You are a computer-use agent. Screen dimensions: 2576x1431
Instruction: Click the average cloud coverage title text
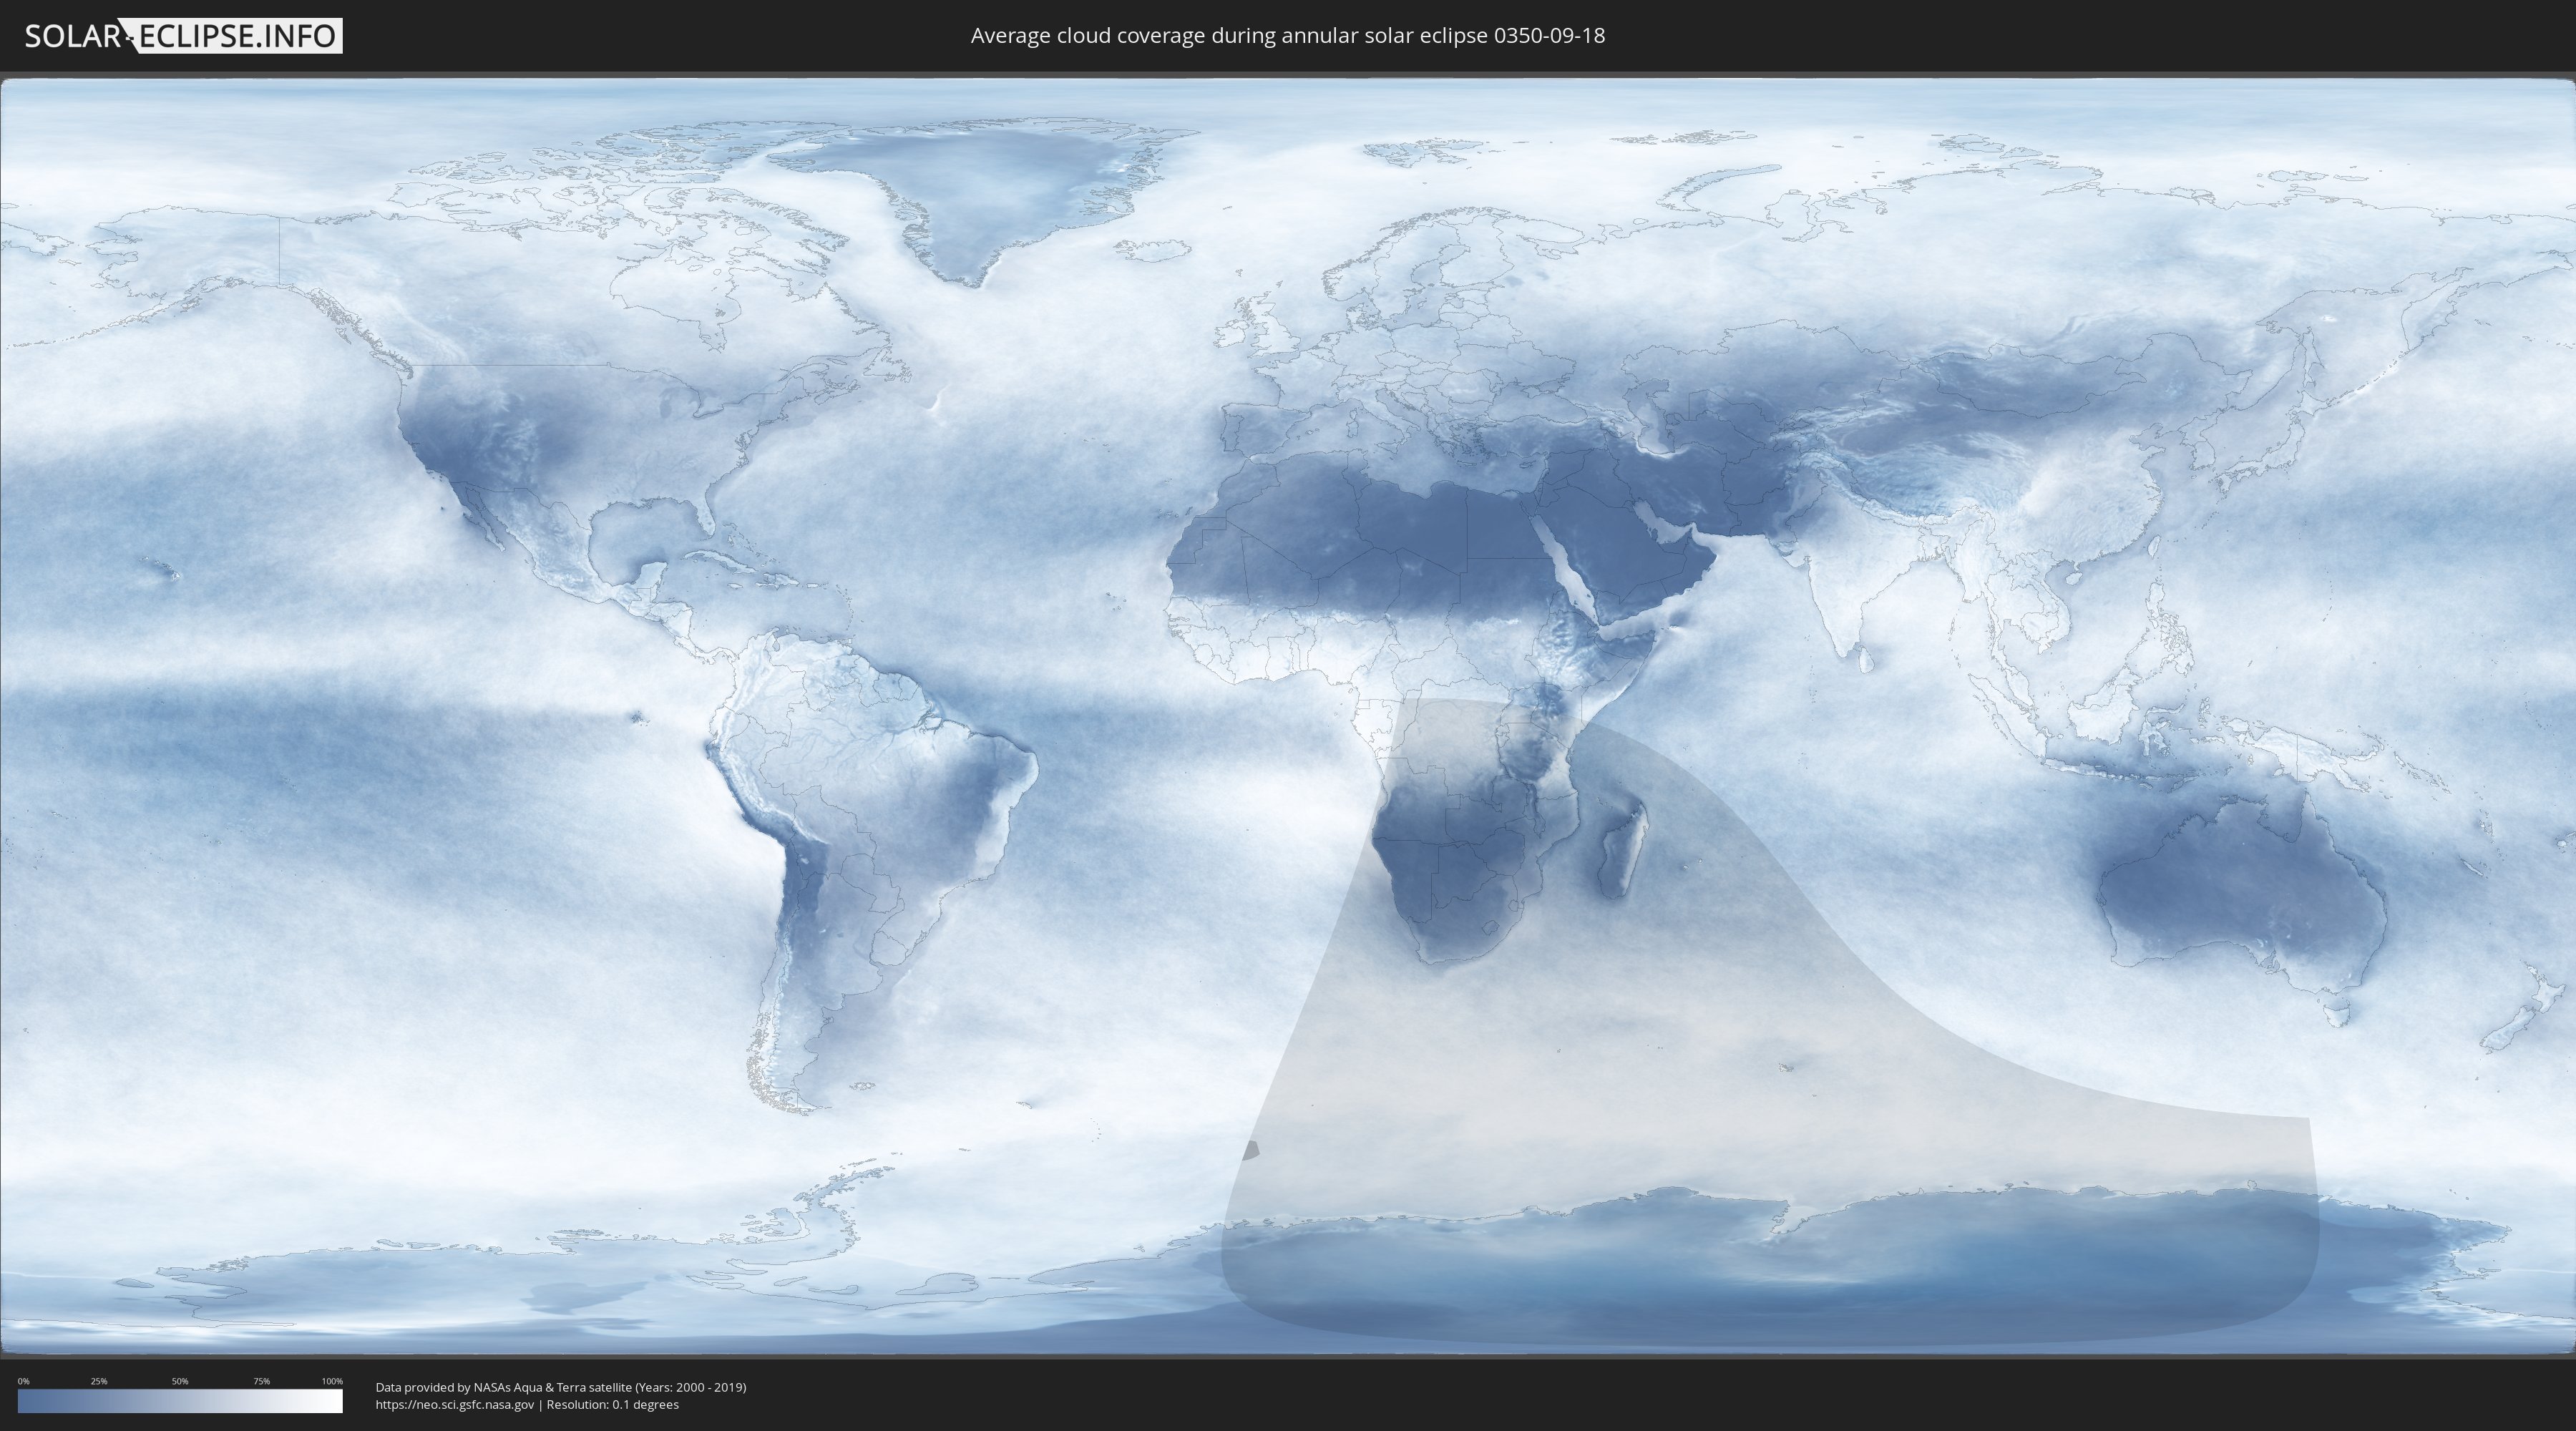(x=1287, y=36)
